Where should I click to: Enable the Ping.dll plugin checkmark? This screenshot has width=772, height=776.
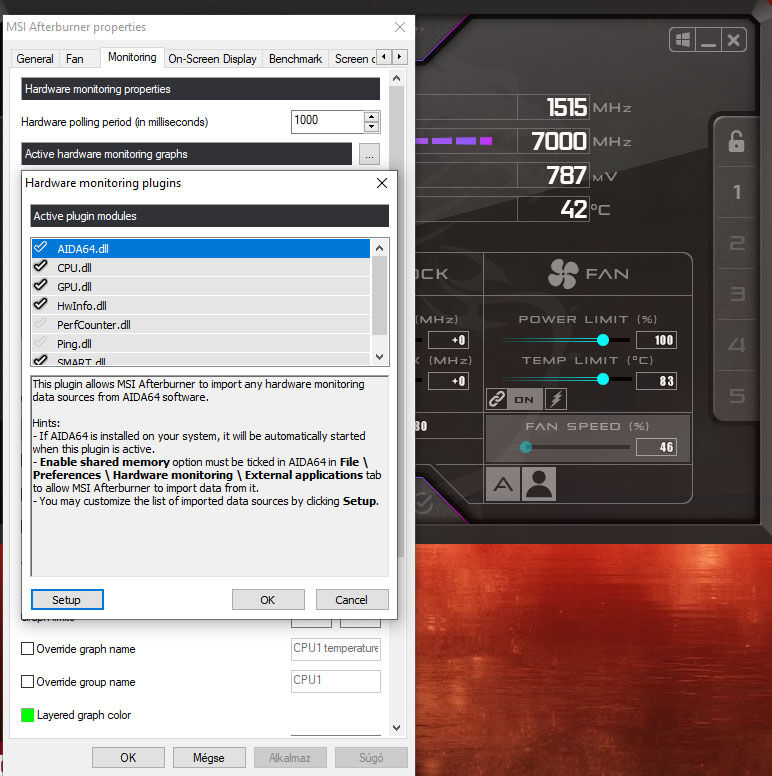tap(41, 342)
